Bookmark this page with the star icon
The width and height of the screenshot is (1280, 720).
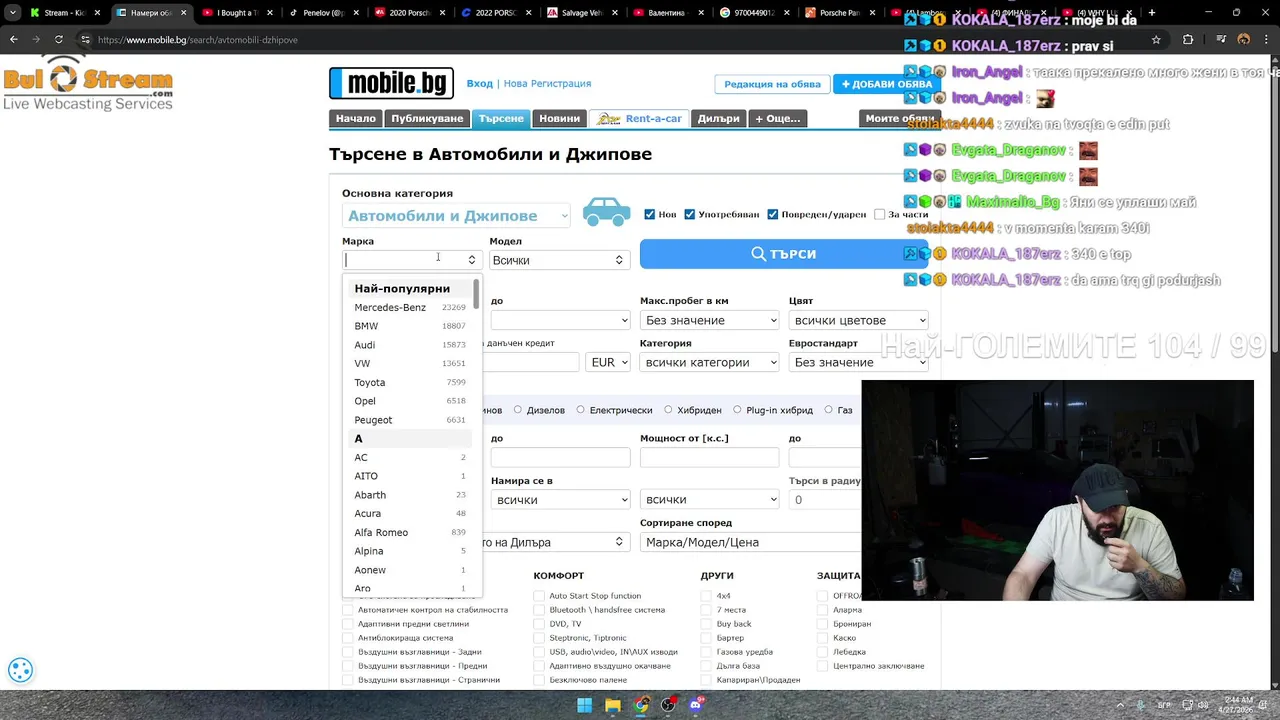[x=1156, y=40]
